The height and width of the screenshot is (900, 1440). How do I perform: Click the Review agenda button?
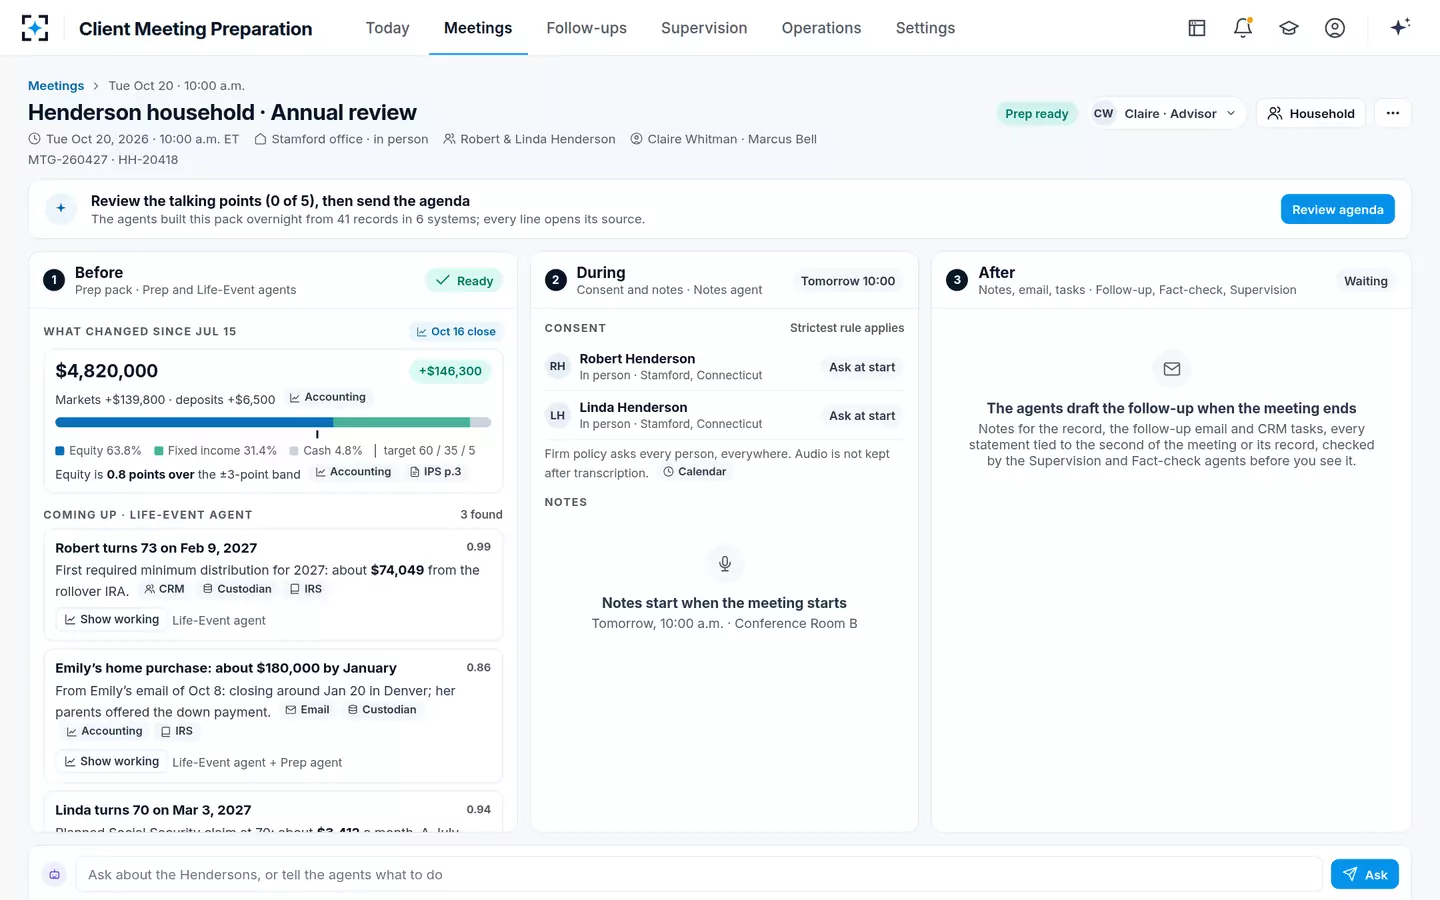(x=1338, y=209)
